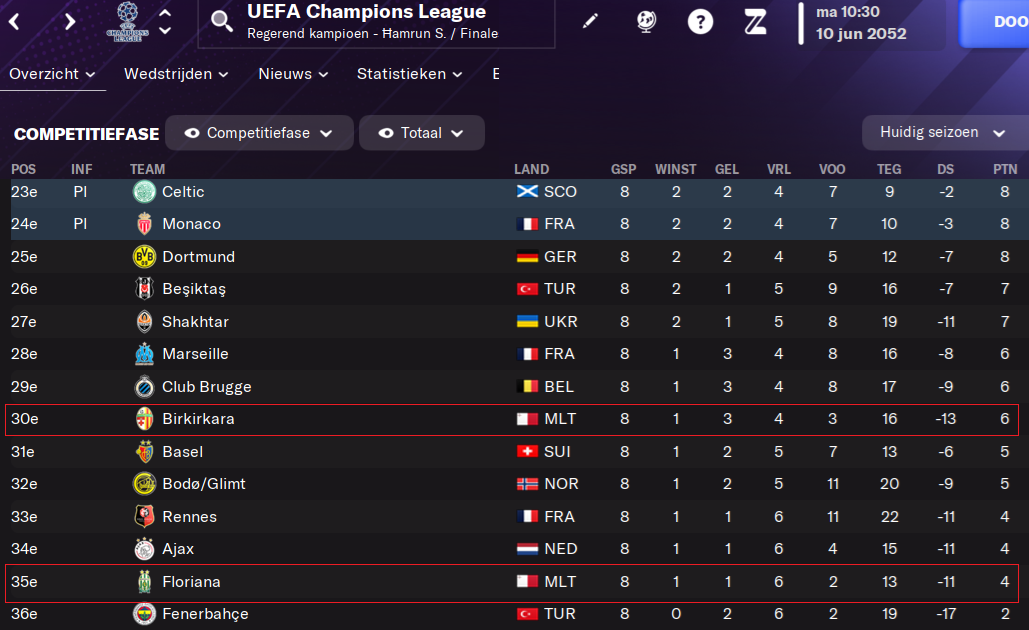Sort table by PTN column header
The width and height of the screenshot is (1029, 630).
1005,169
